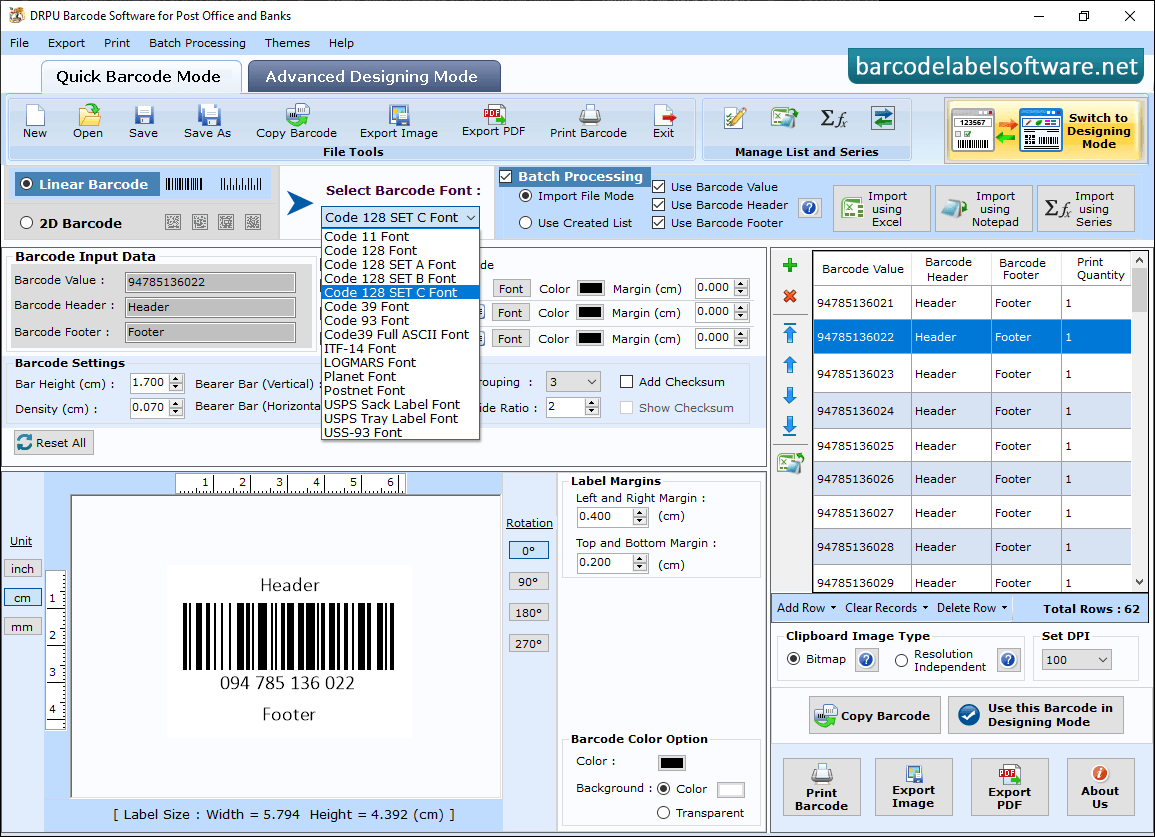Toggle Use Barcode Footer checkbox

(x=659, y=223)
